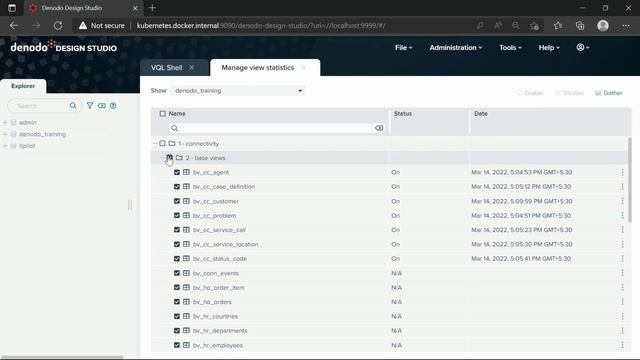Open the Administration menu
Screen dimensions: 640x360
point(456,47)
